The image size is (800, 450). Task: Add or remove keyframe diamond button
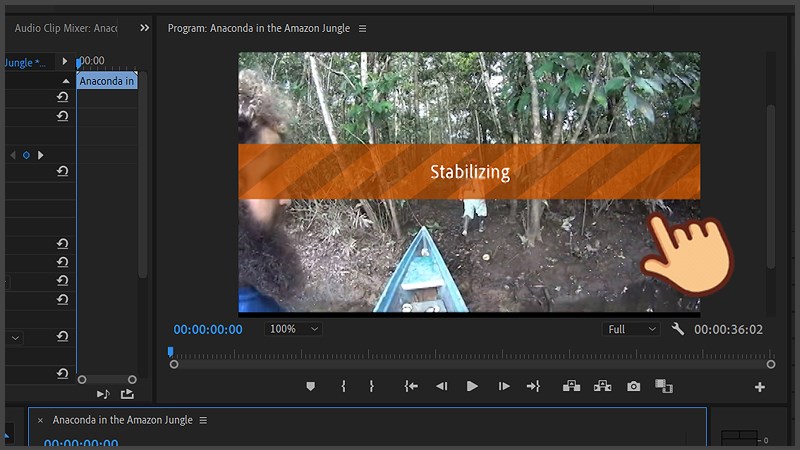tap(26, 155)
